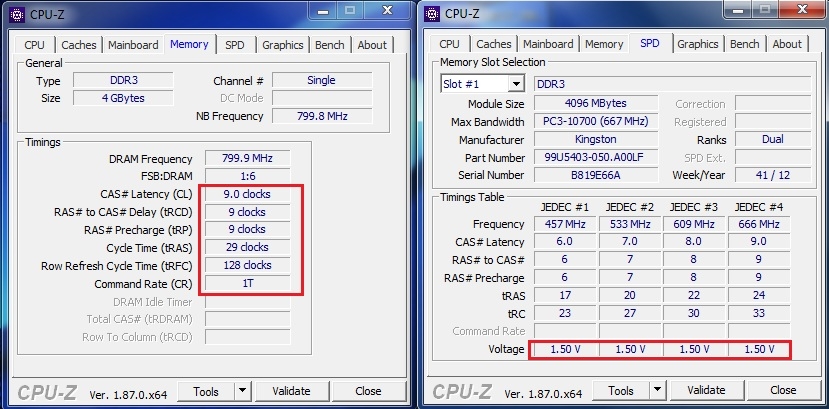The width and height of the screenshot is (829, 409).
Task: Open the CPU tab in right window
Action: click(x=449, y=44)
